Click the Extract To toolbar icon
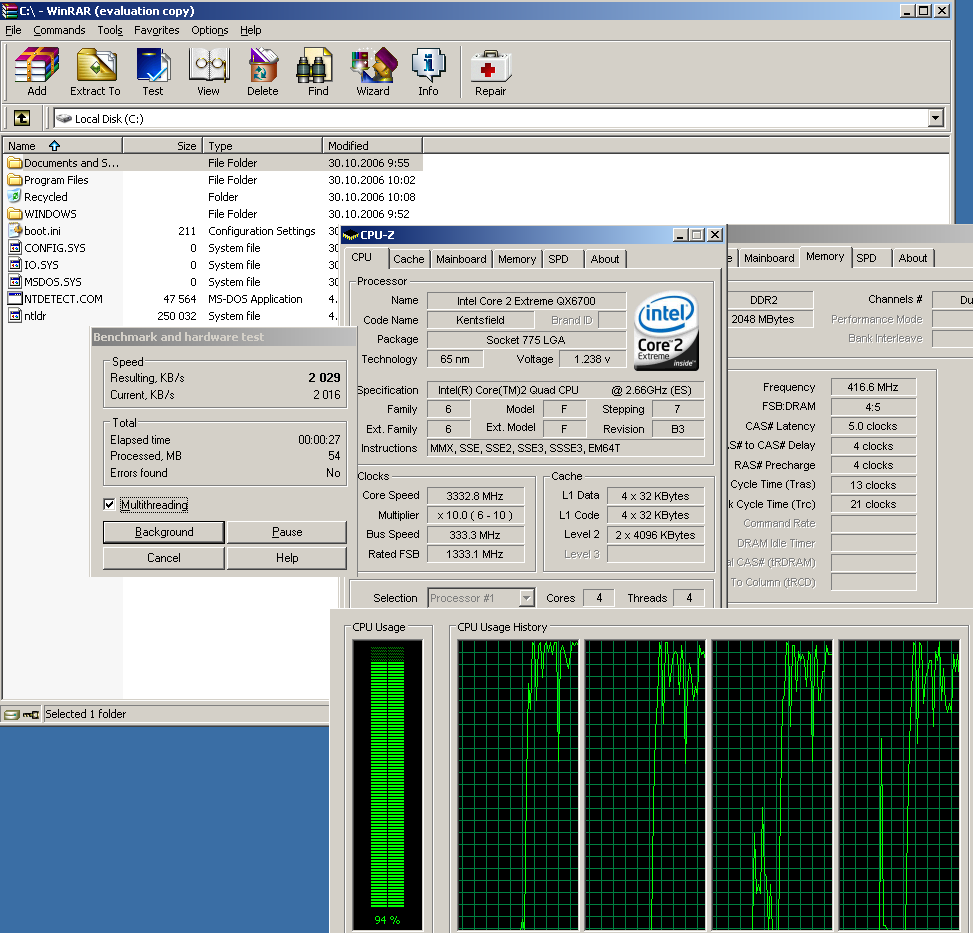The height and width of the screenshot is (933, 973). click(96, 66)
